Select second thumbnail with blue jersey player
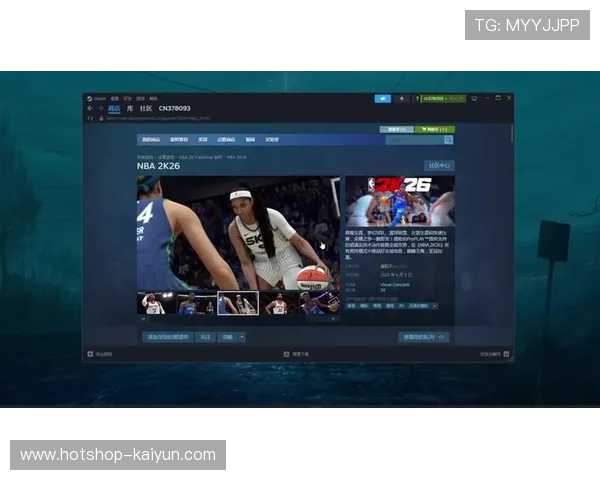Screen dimensions: 600x480 coord(196,303)
